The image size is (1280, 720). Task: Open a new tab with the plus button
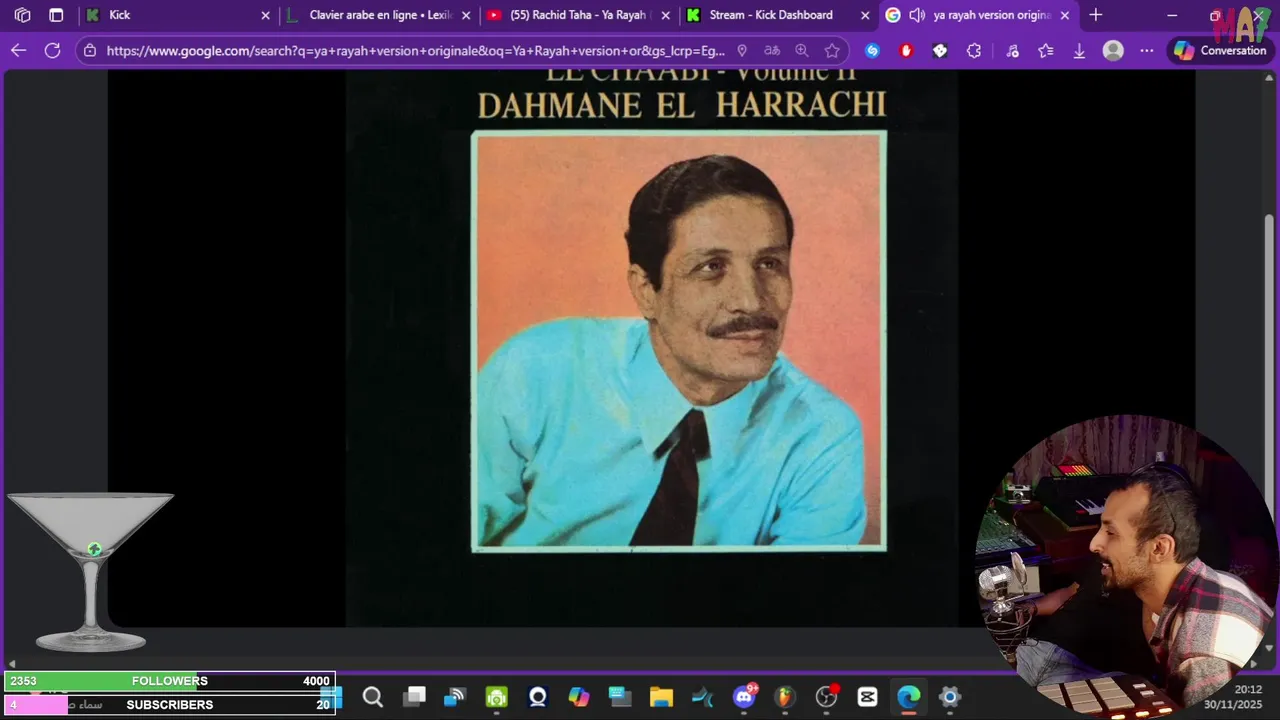pyautogui.click(x=1096, y=15)
